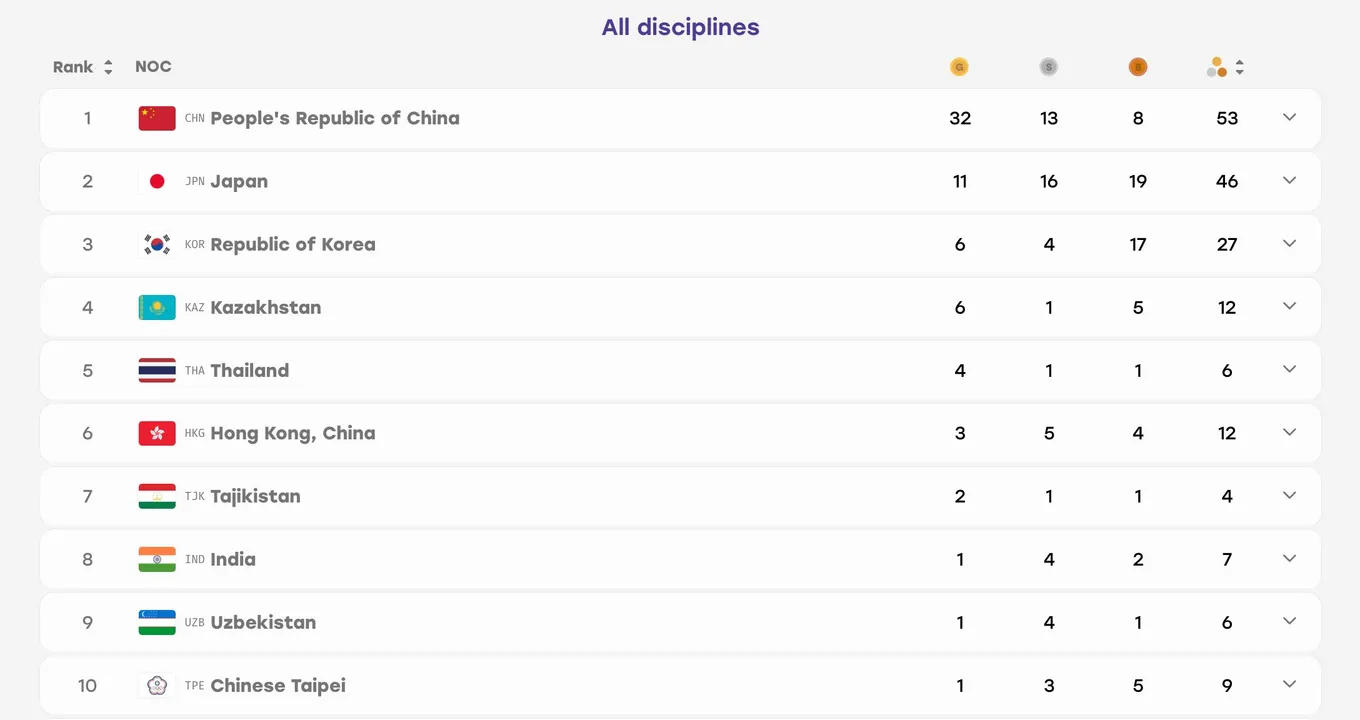Click the TJK country code

[195, 496]
